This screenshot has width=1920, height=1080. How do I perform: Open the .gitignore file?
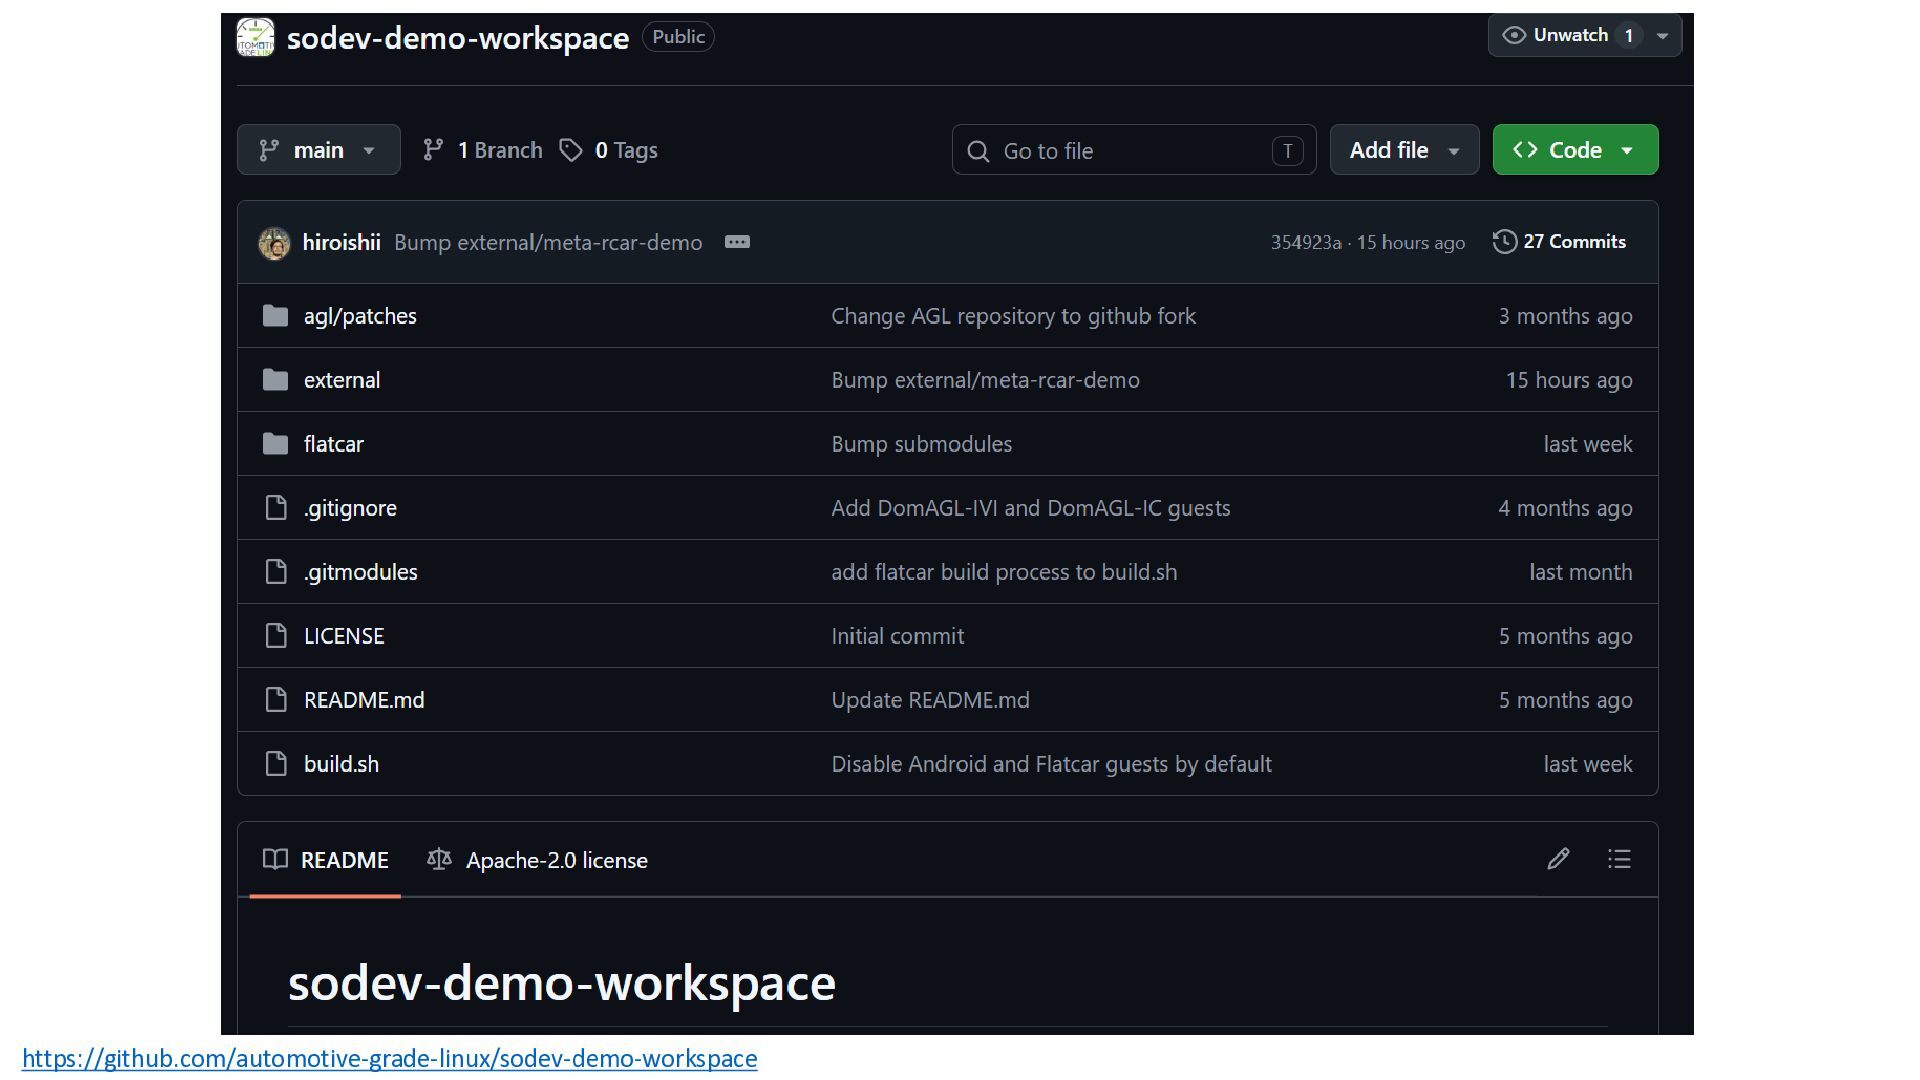pyautogui.click(x=350, y=508)
